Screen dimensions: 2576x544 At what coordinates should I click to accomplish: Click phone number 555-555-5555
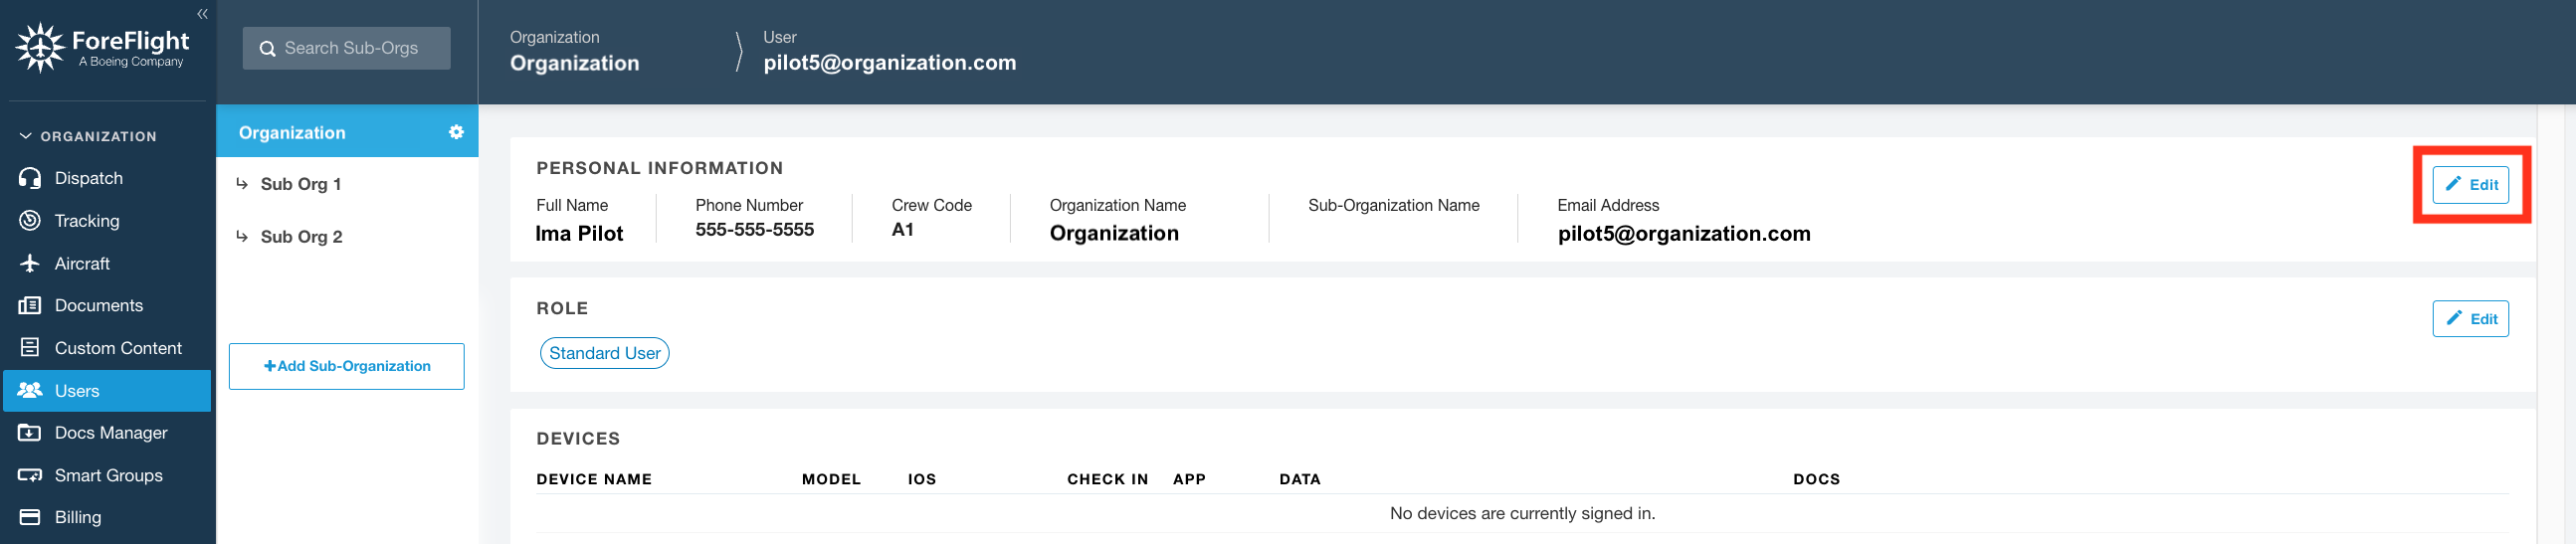[754, 230]
